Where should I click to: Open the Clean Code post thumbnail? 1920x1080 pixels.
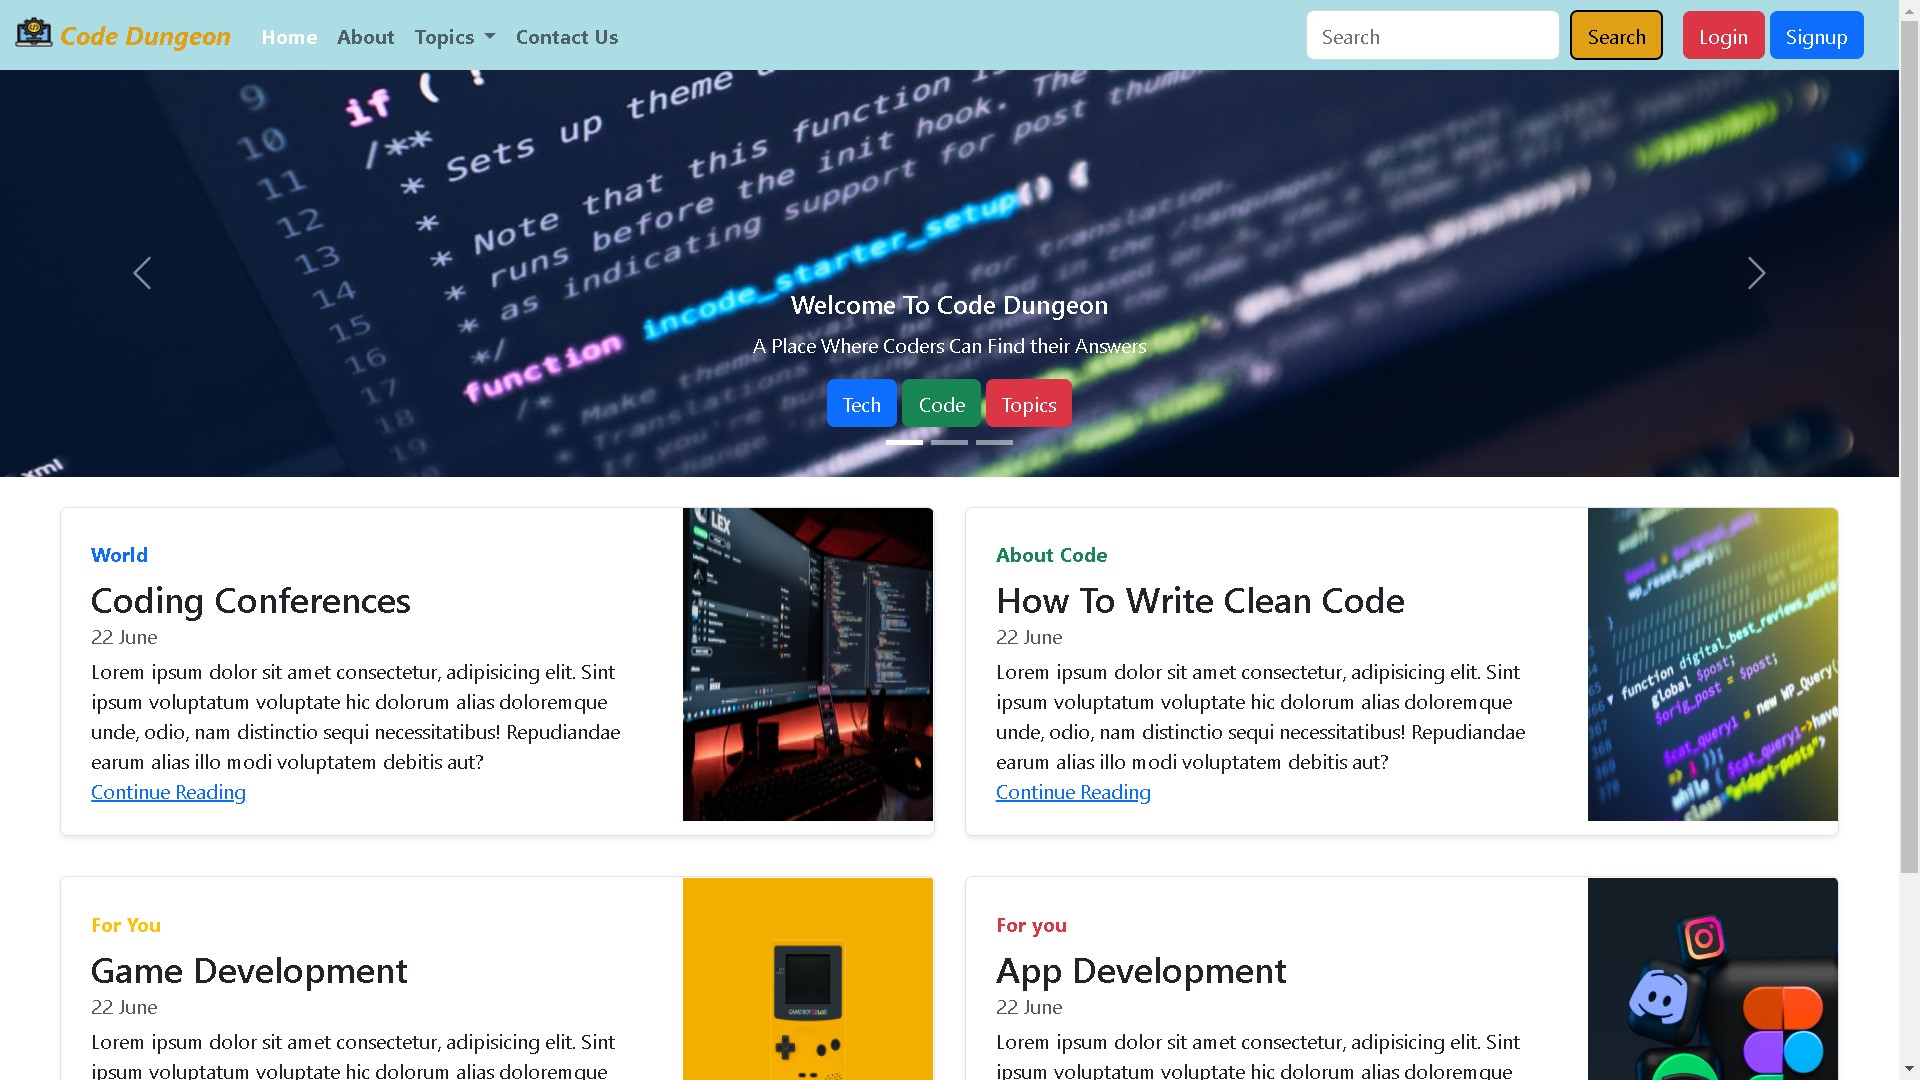[x=1712, y=664]
